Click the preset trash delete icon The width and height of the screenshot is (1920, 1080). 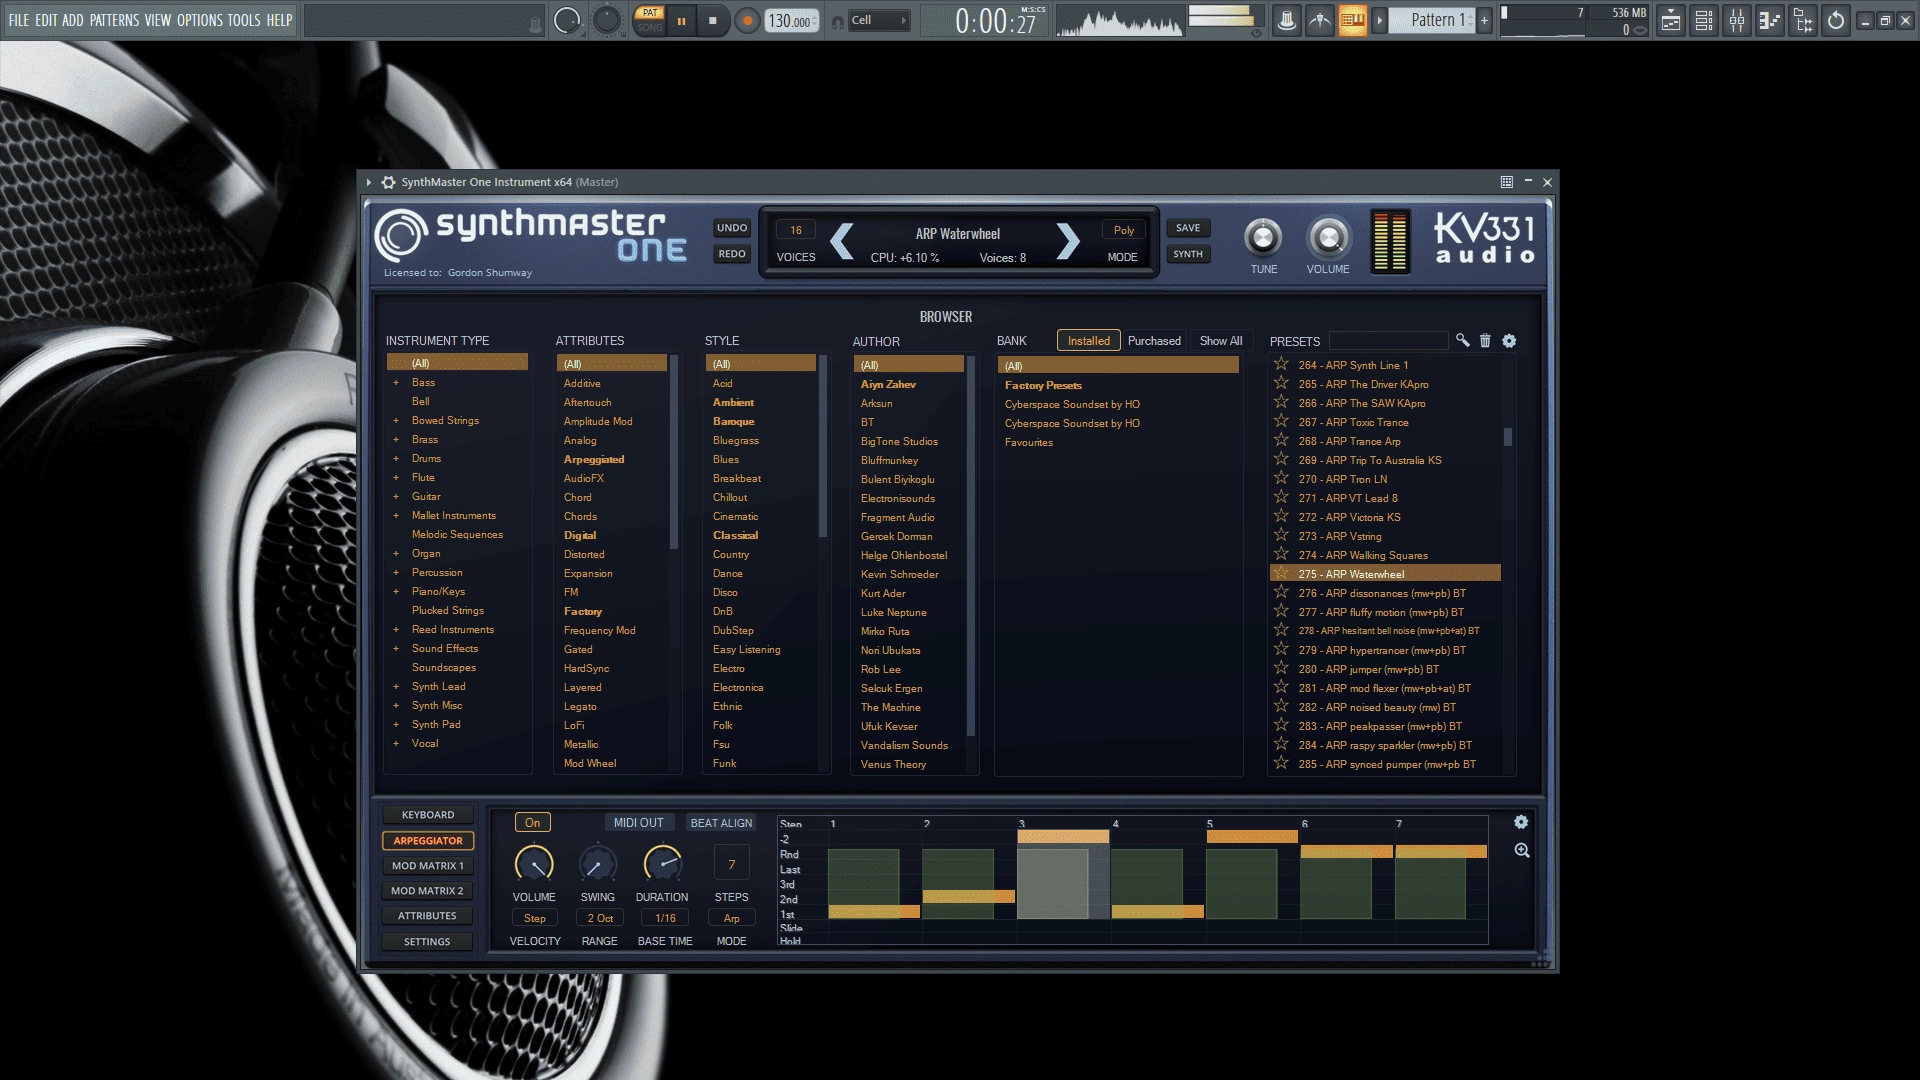pos(1485,341)
